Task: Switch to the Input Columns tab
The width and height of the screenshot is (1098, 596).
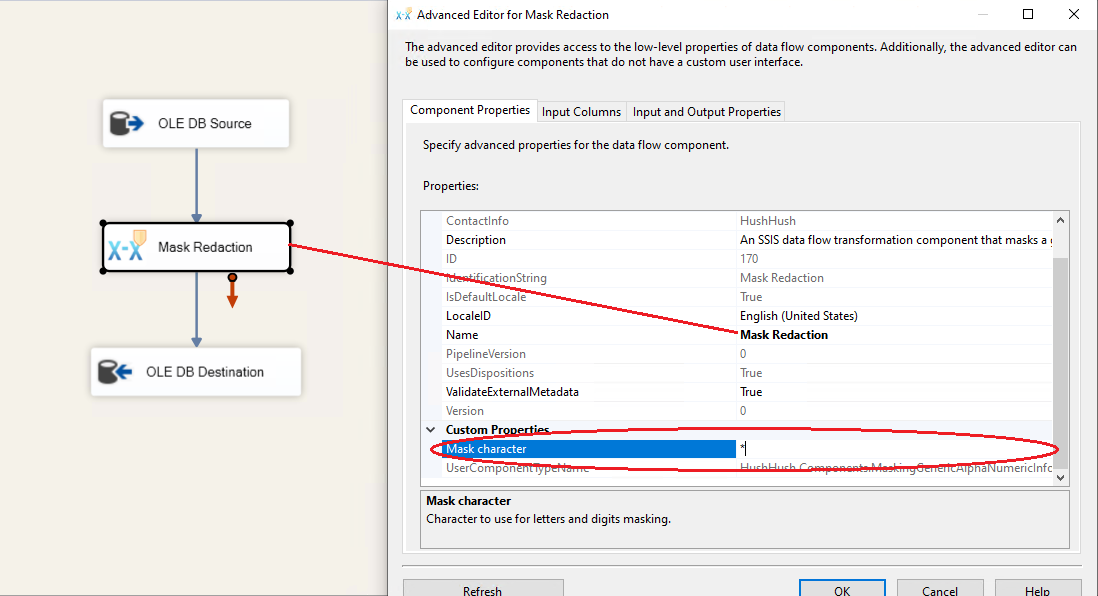Action: pos(581,112)
